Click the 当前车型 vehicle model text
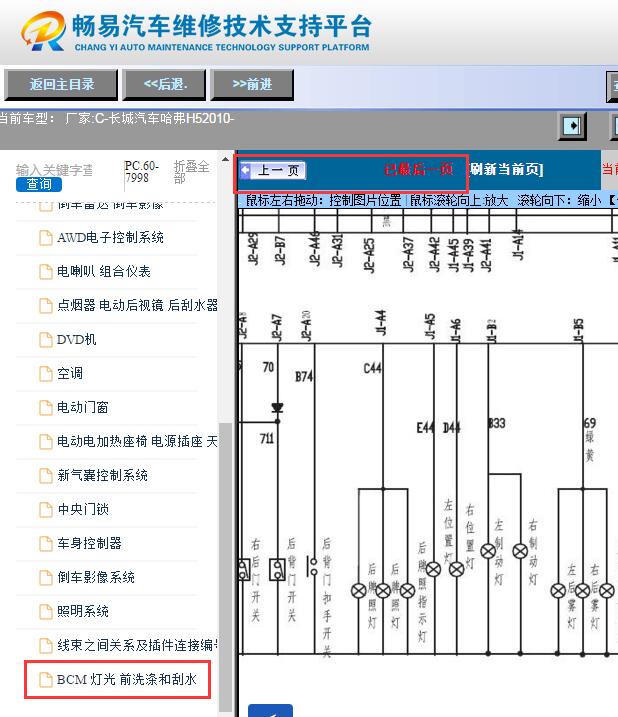 [117, 118]
